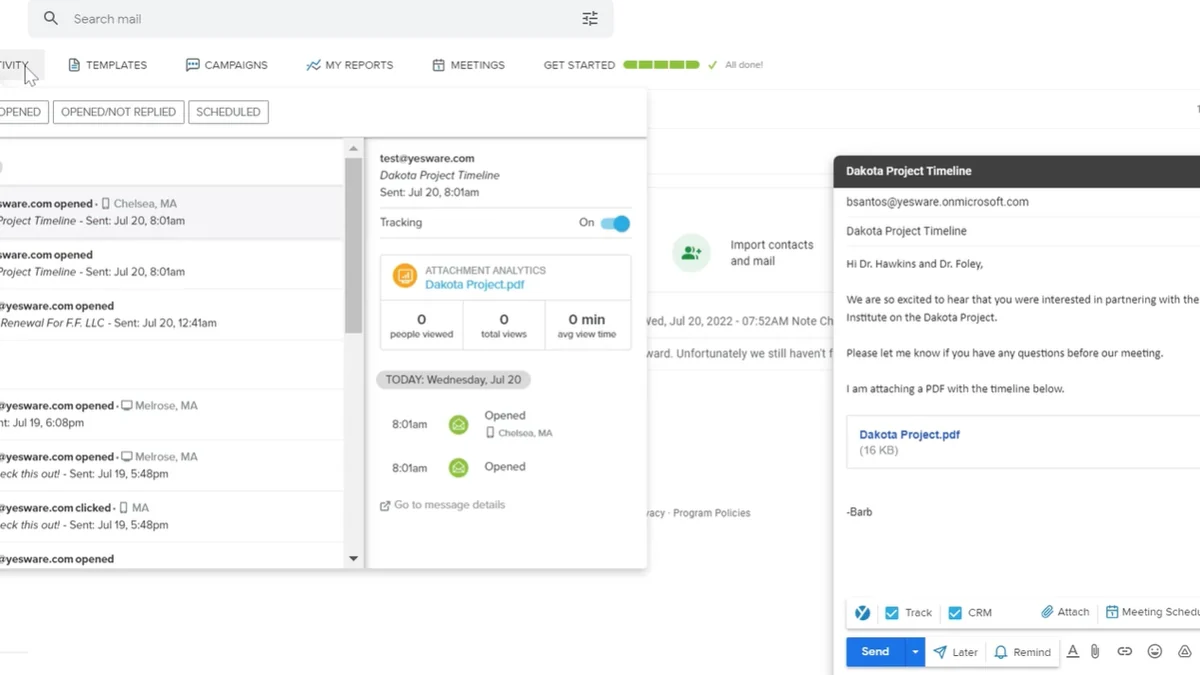Uncheck the CRM checkbox

955,613
